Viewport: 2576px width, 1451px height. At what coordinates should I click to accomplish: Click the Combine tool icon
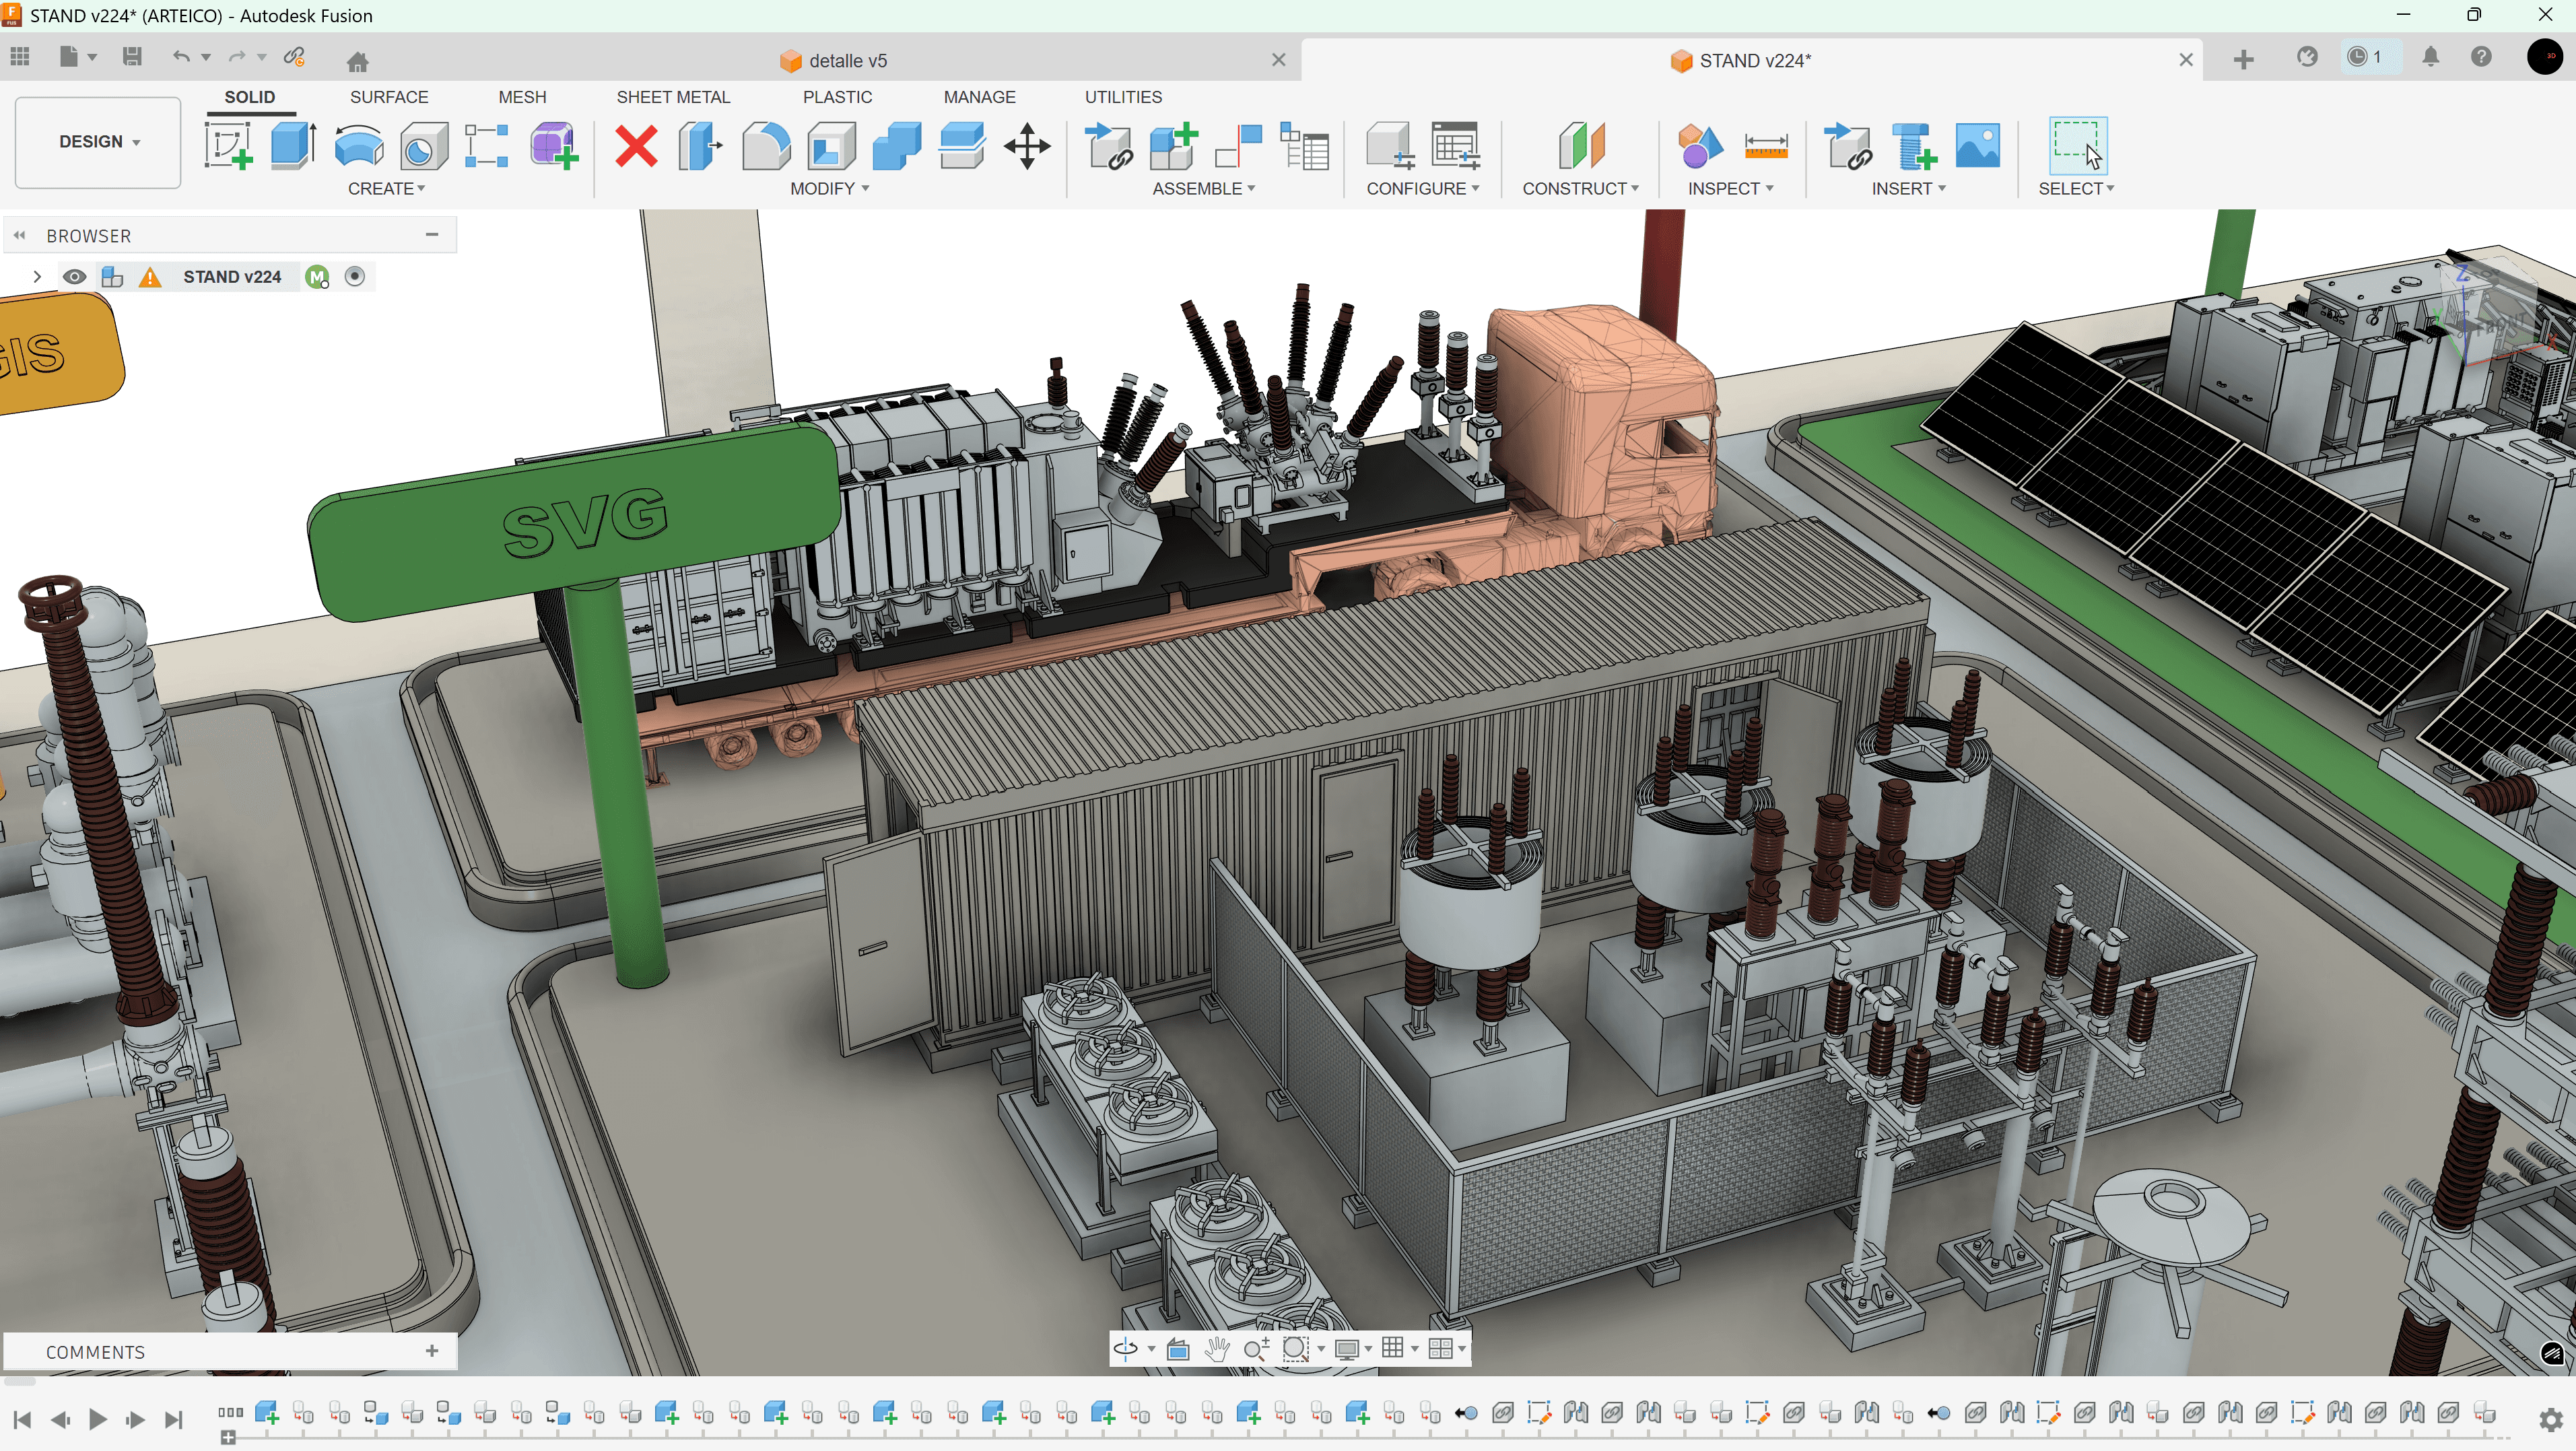(x=896, y=146)
